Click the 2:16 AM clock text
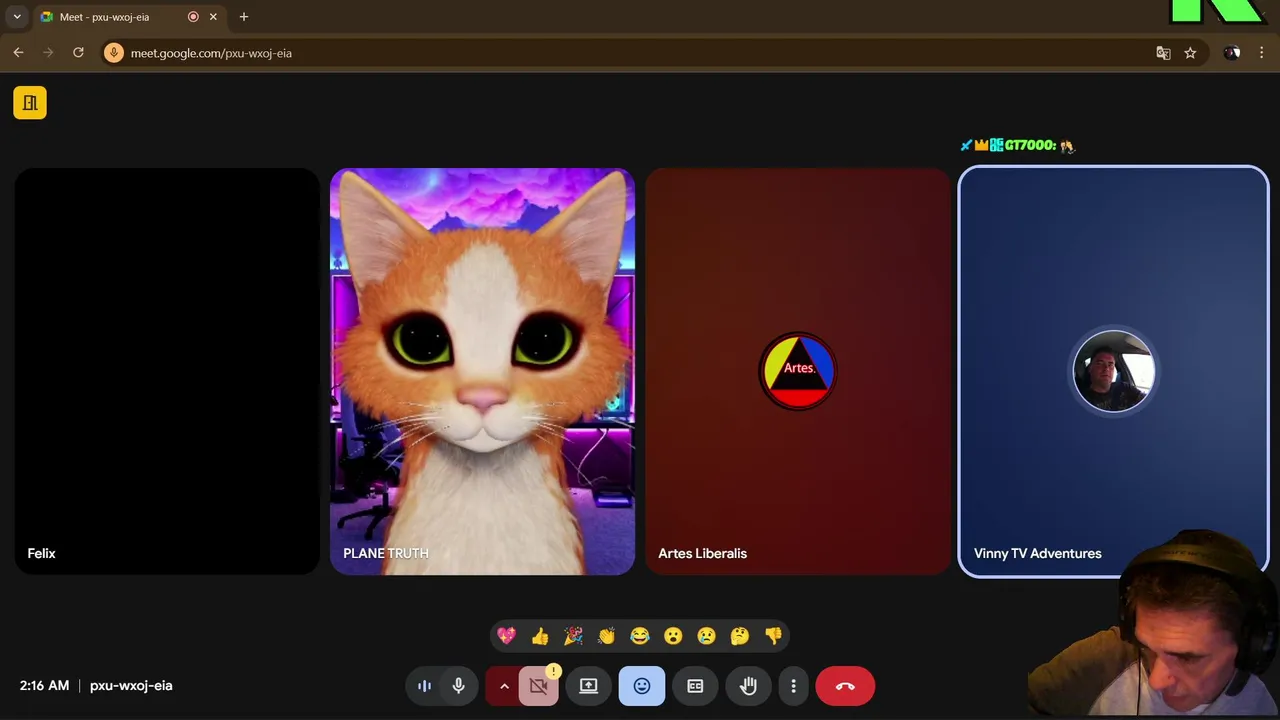The height and width of the screenshot is (720, 1280). [44, 686]
